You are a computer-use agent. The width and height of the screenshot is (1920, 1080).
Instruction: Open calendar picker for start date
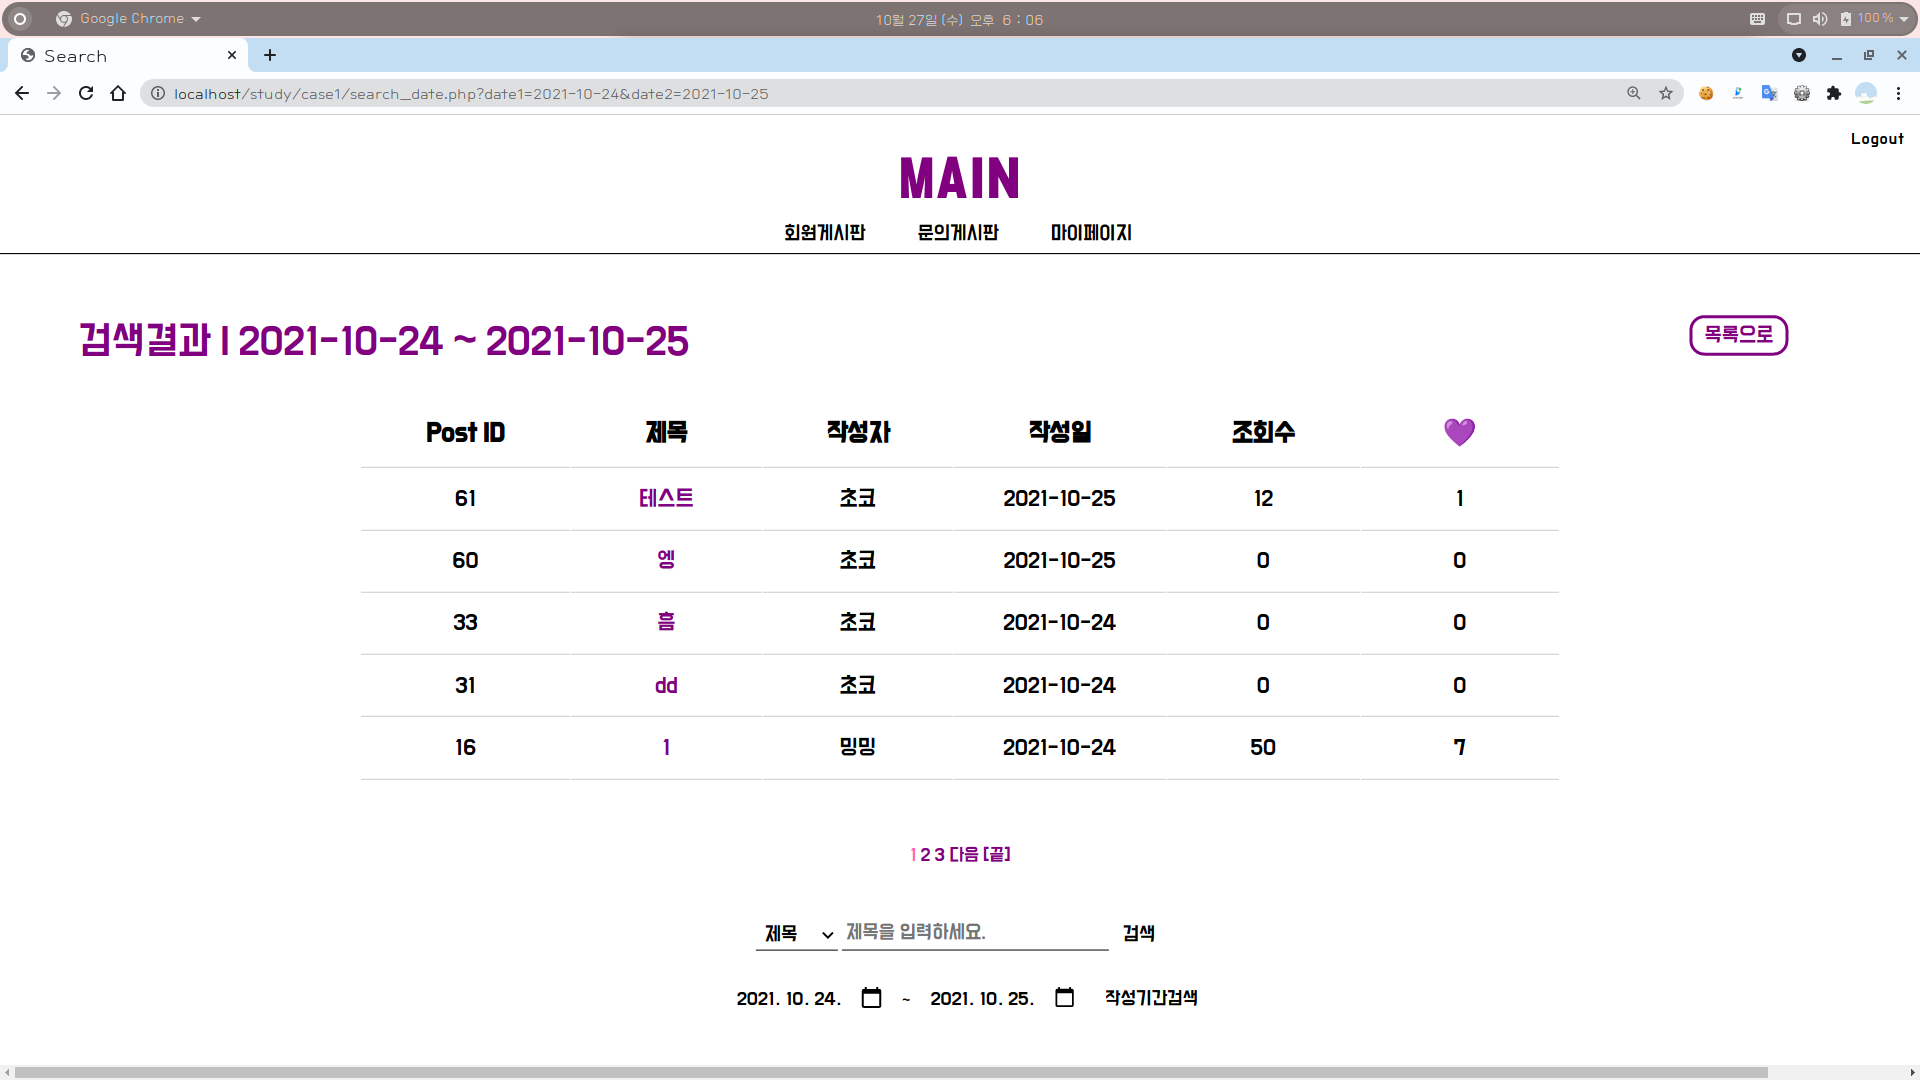(871, 998)
